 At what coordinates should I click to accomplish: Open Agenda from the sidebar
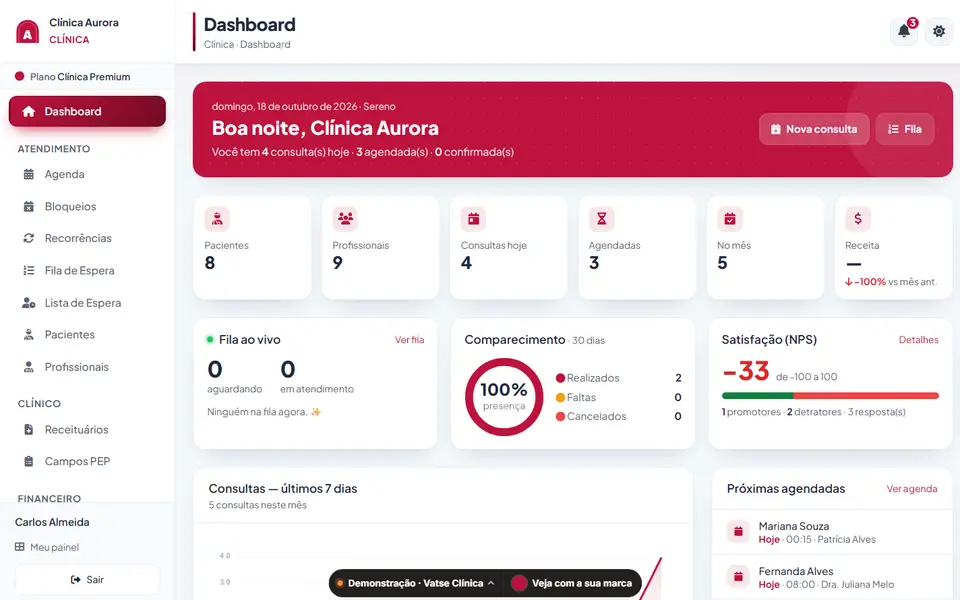[87, 174]
